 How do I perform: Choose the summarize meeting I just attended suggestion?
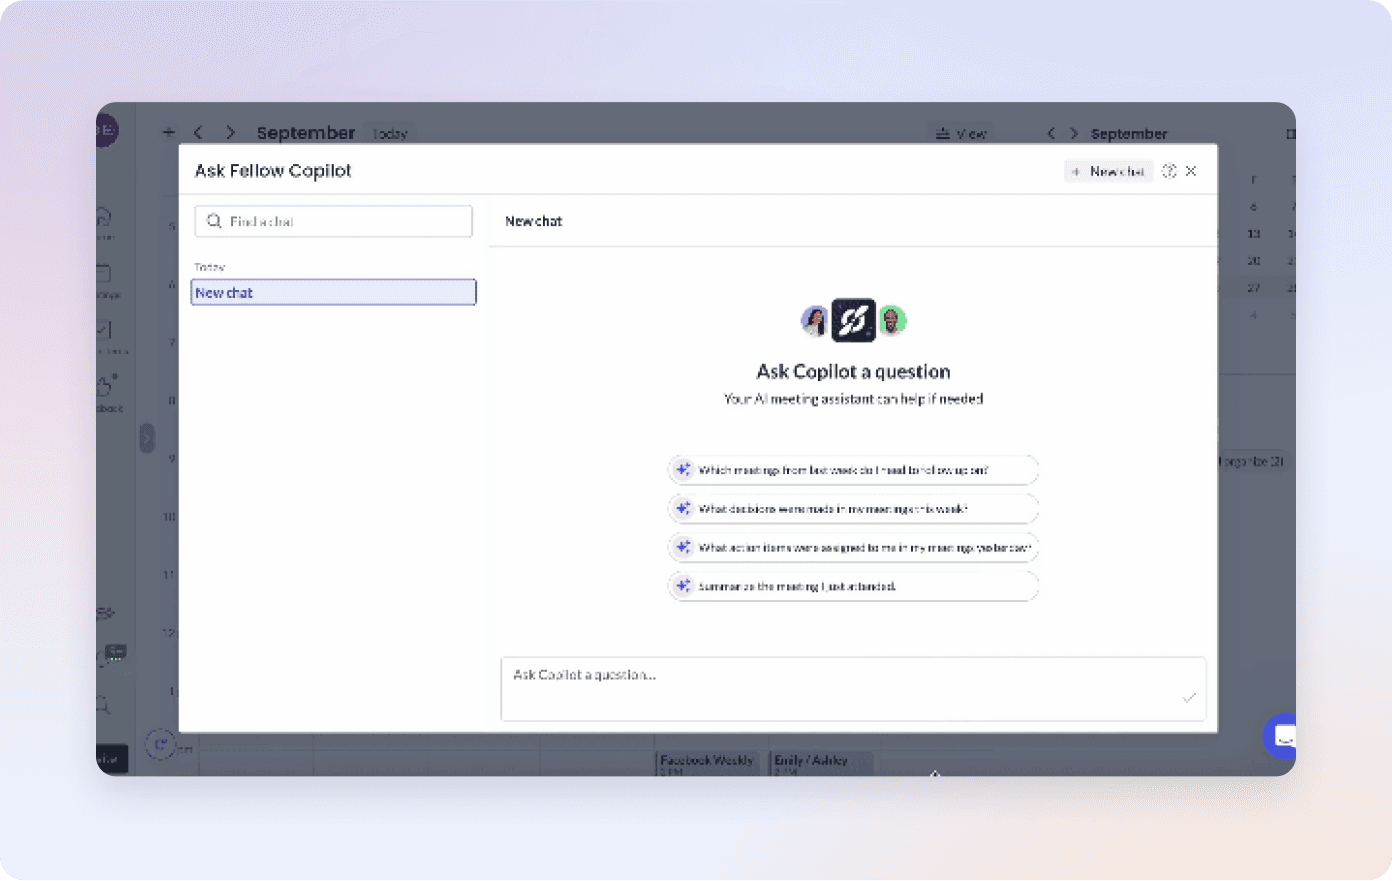coord(853,586)
